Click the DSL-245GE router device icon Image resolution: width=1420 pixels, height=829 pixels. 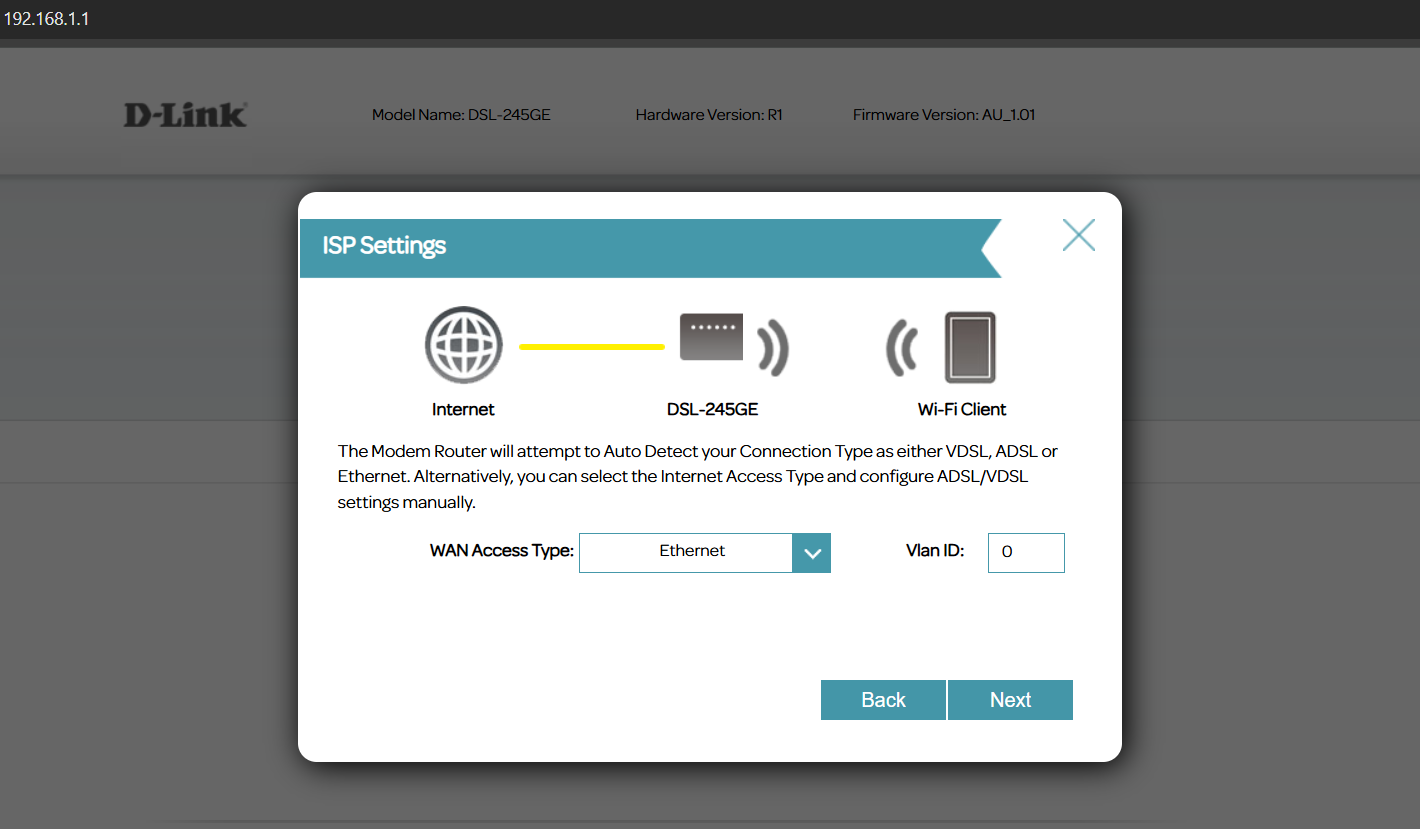coord(711,337)
